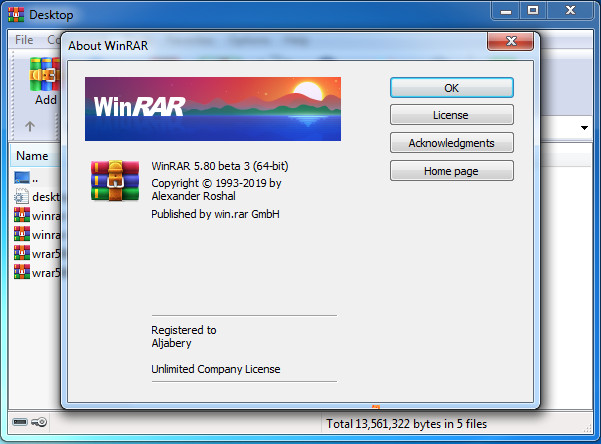Screen dimensions: 601x444
Task: Select the first 'winra' archive file
Action: point(37,215)
